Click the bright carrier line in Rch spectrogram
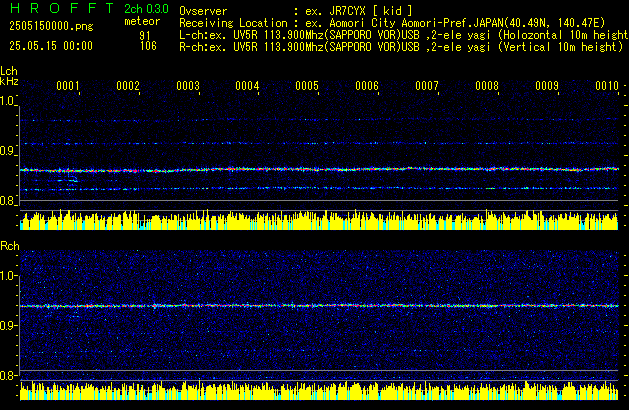The image size is (629, 410). (319, 306)
